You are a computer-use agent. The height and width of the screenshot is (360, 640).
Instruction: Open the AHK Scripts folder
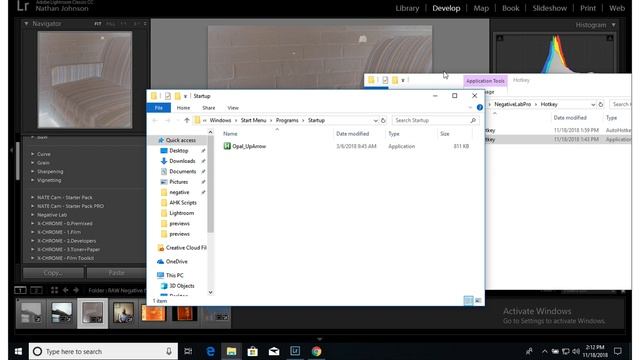tap(183, 202)
